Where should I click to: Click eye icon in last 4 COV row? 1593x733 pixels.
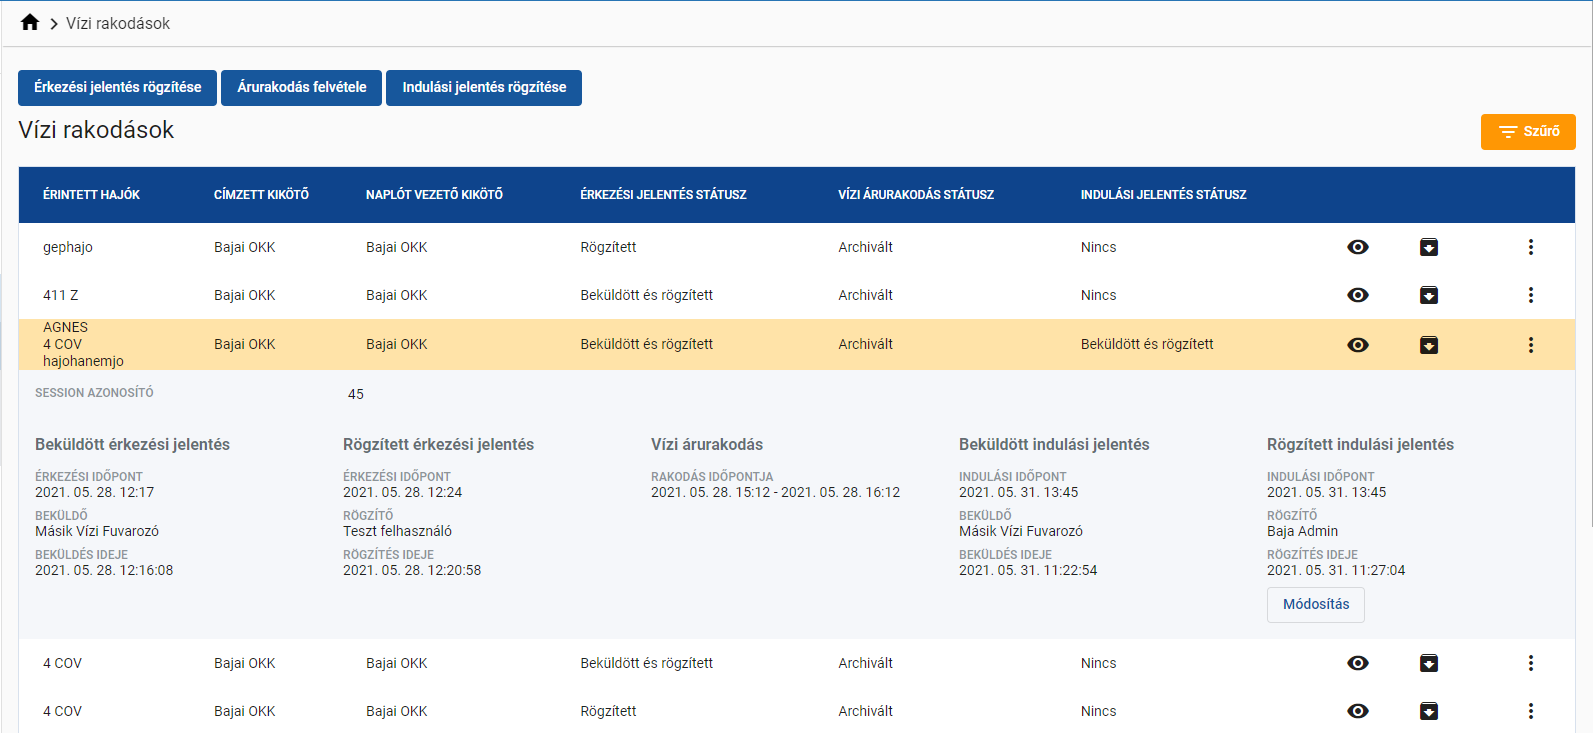[1358, 711]
